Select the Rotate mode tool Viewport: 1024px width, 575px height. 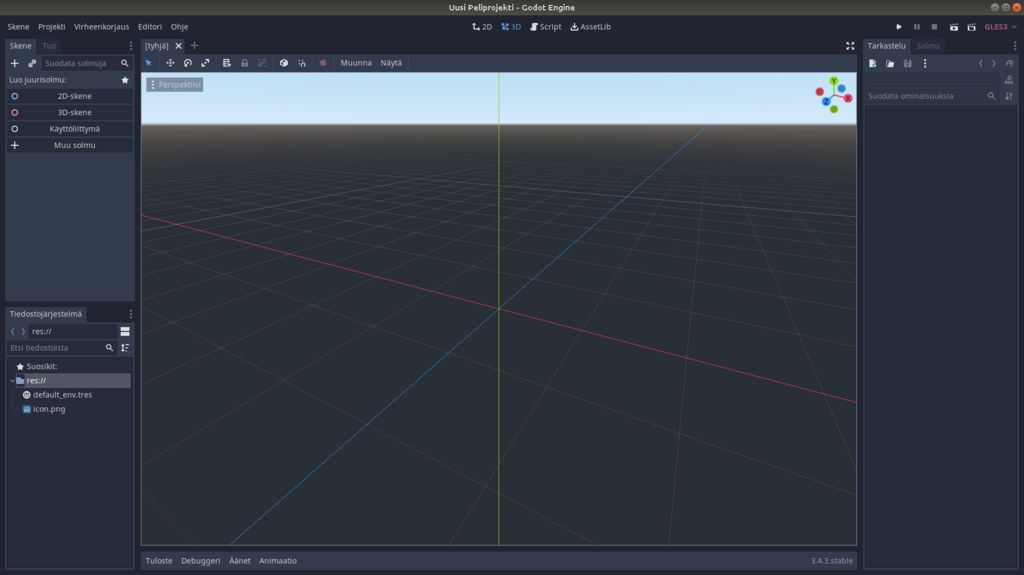(187, 63)
